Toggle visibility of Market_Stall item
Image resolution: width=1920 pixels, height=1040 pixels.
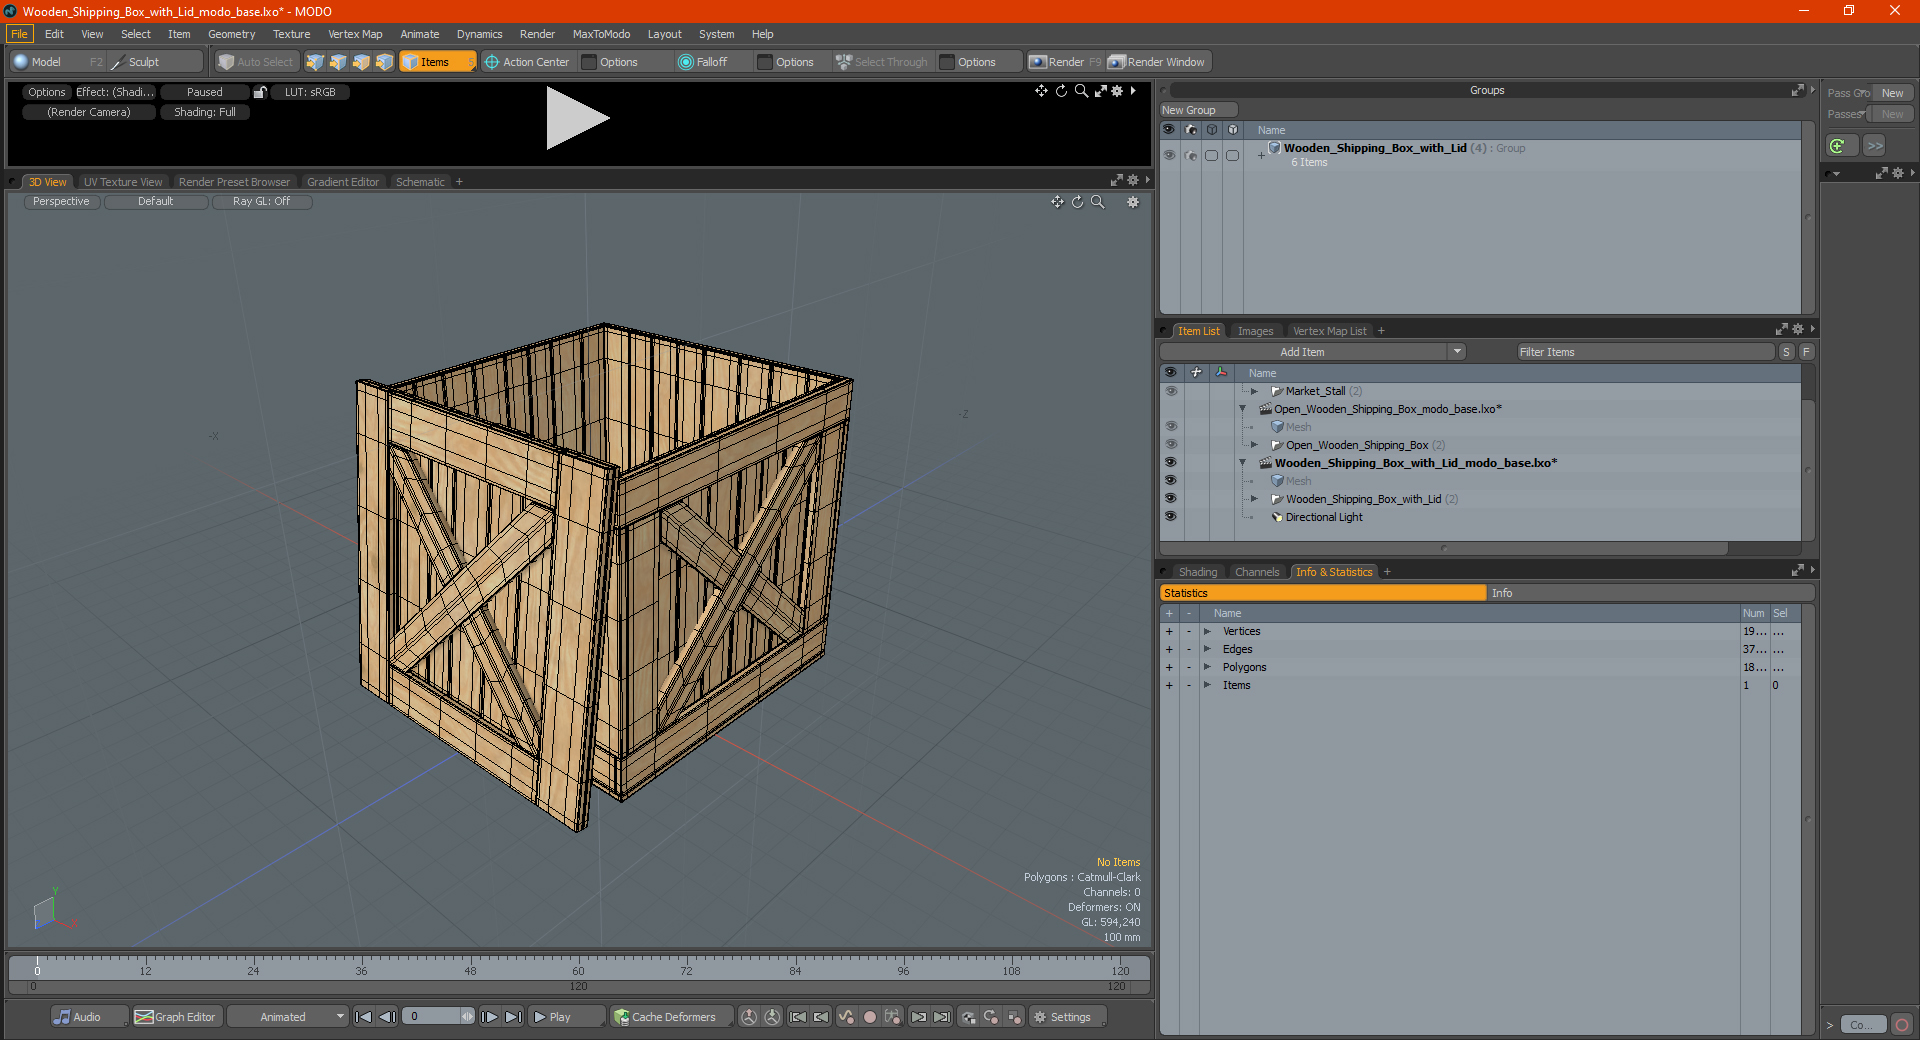[1171, 391]
